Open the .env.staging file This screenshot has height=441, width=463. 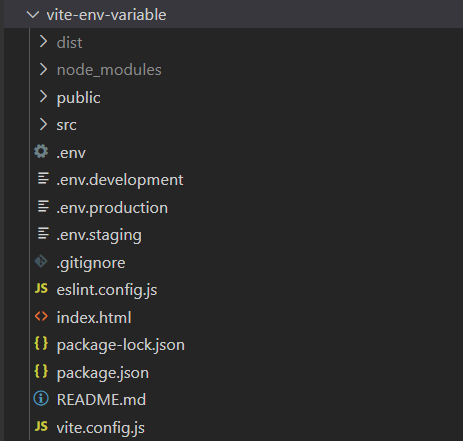99,235
